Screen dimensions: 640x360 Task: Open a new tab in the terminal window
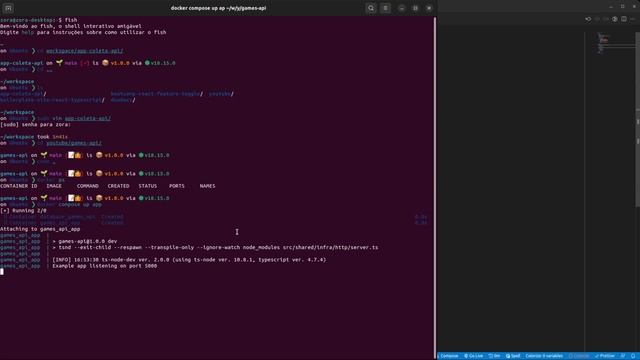click(x=8, y=8)
